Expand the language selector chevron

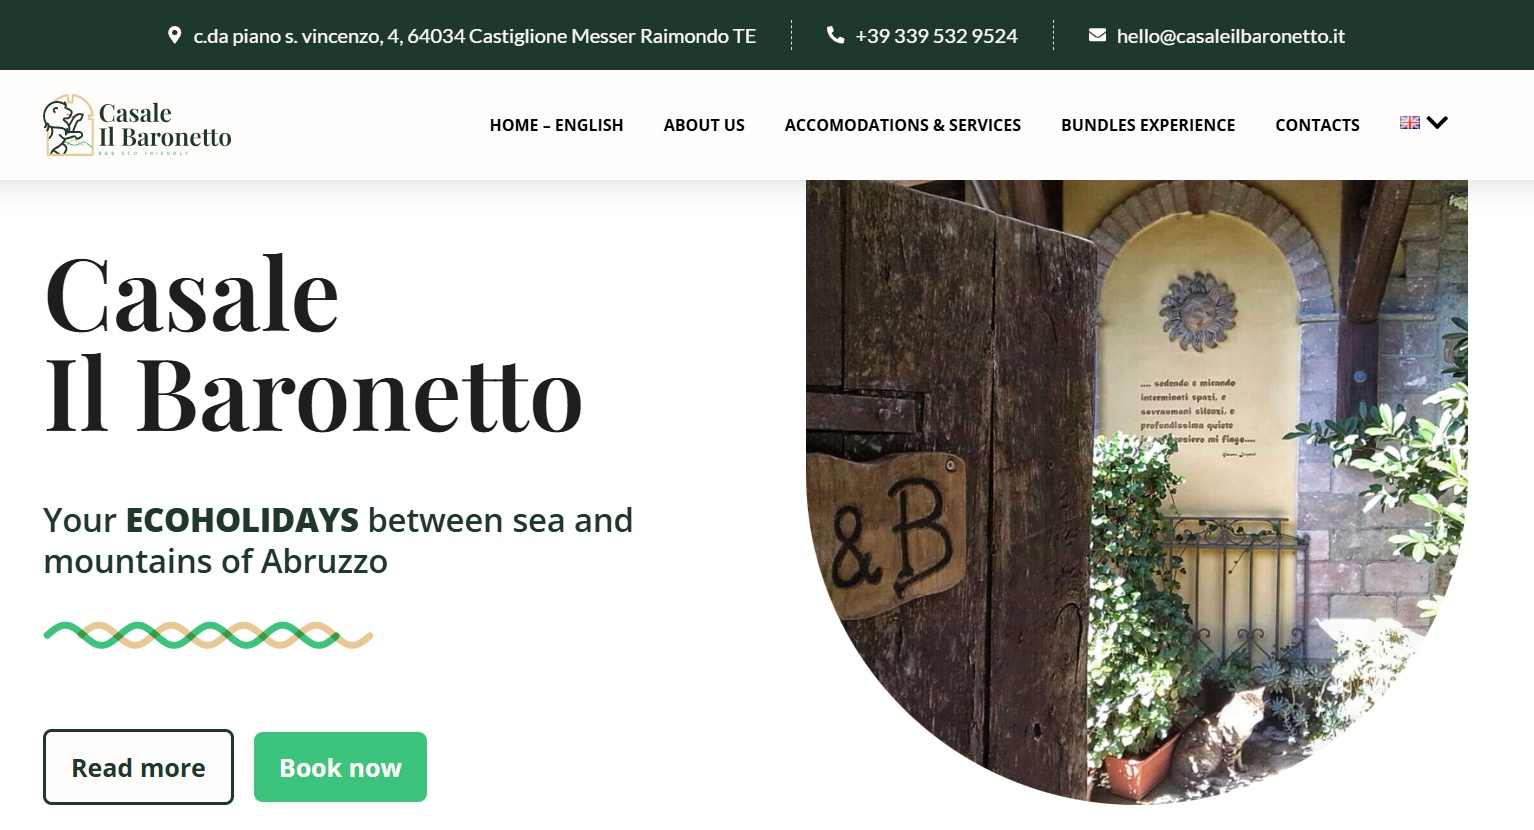[x=1437, y=123]
